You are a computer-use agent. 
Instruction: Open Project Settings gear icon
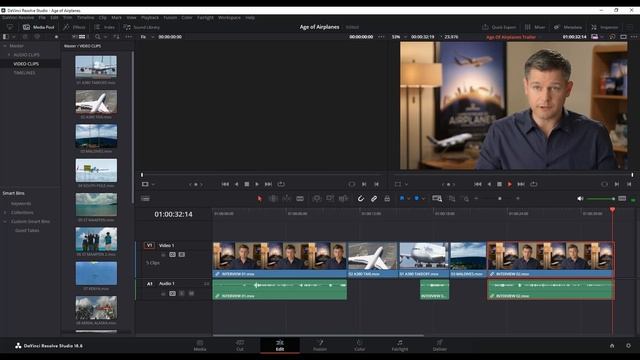[x=628, y=346]
